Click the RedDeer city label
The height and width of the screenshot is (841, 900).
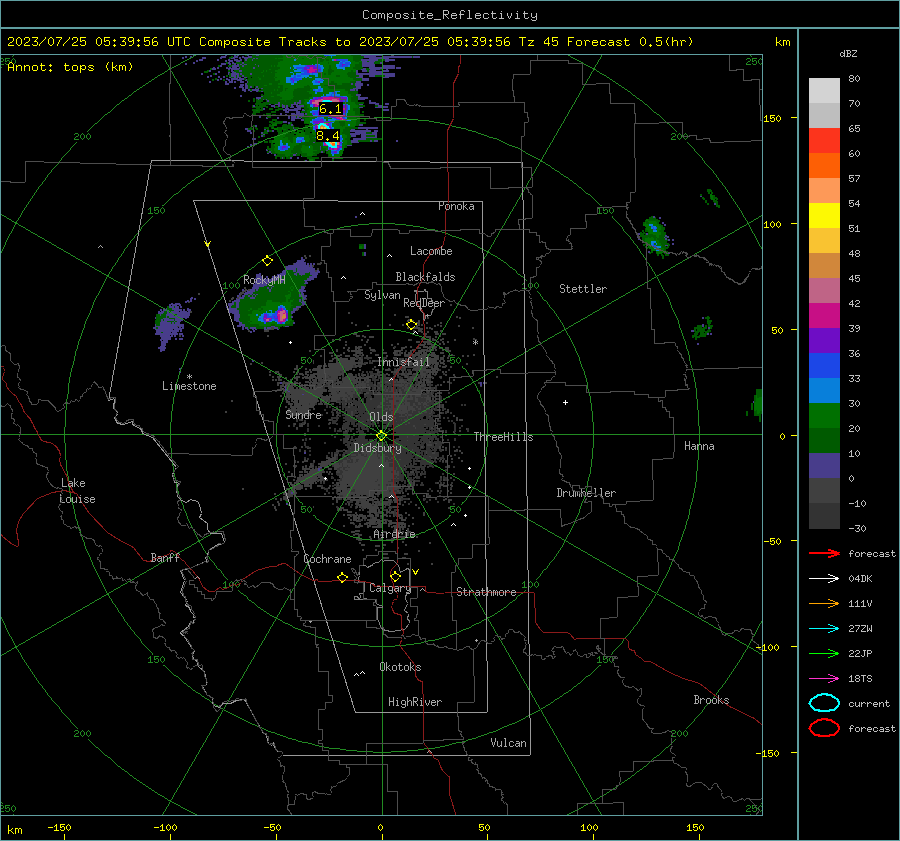click(424, 303)
